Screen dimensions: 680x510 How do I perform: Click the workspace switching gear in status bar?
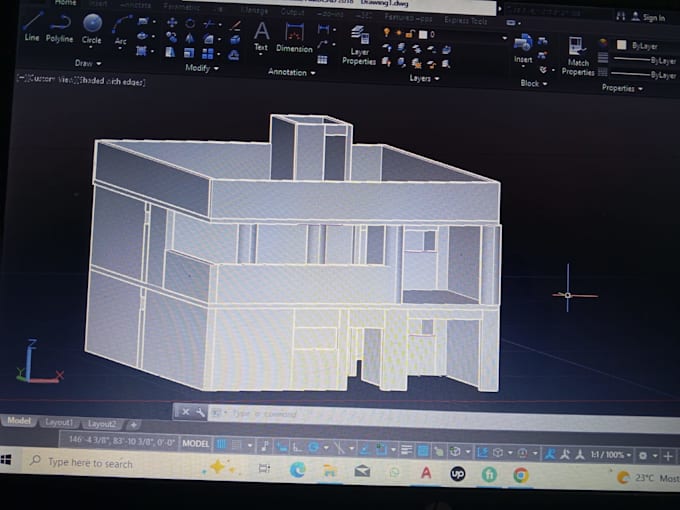[x=644, y=456]
